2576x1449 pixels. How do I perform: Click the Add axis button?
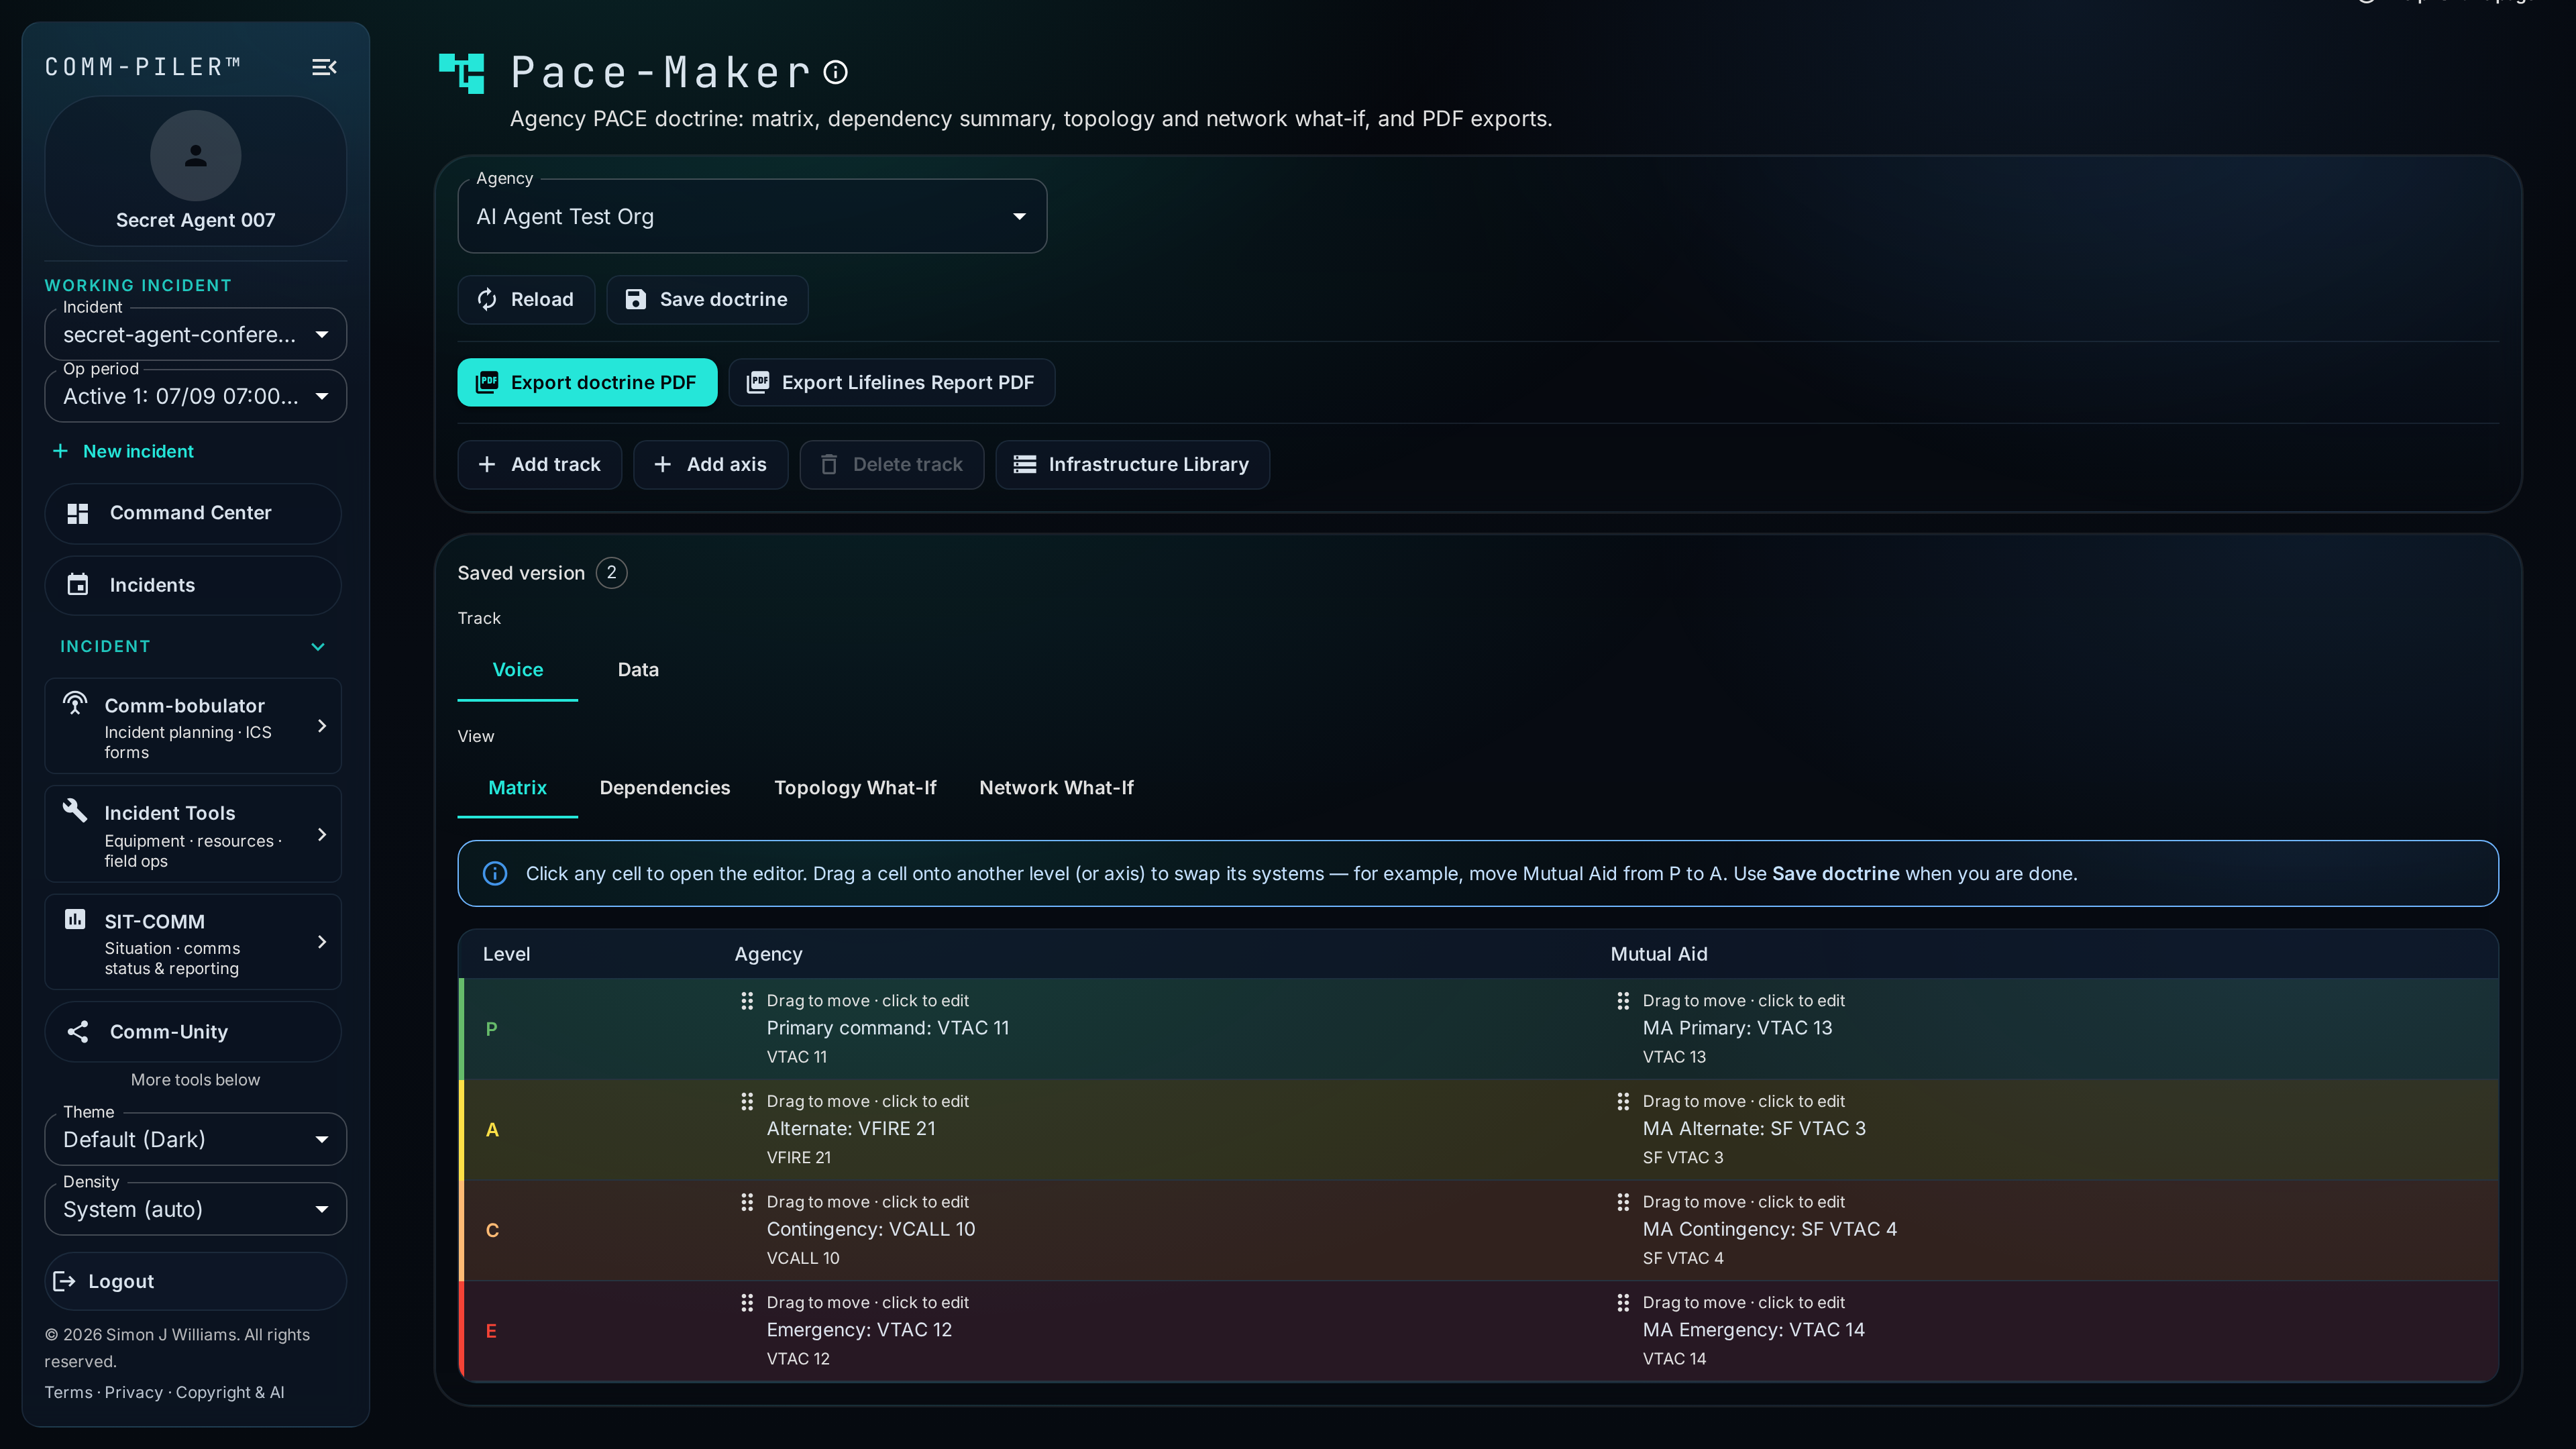pyautogui.click(x=711, y=464)
